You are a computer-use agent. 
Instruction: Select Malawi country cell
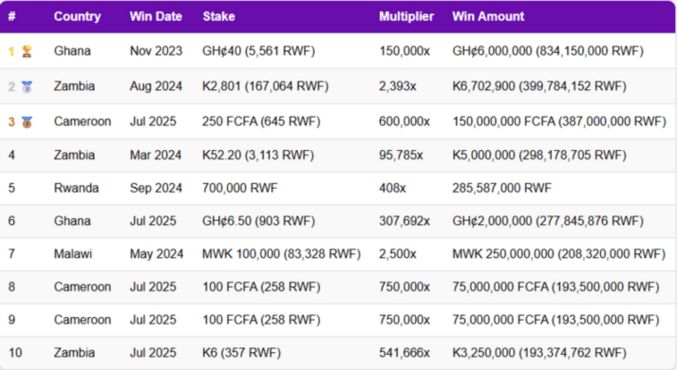pyautogui.click(x=73, y=253)
